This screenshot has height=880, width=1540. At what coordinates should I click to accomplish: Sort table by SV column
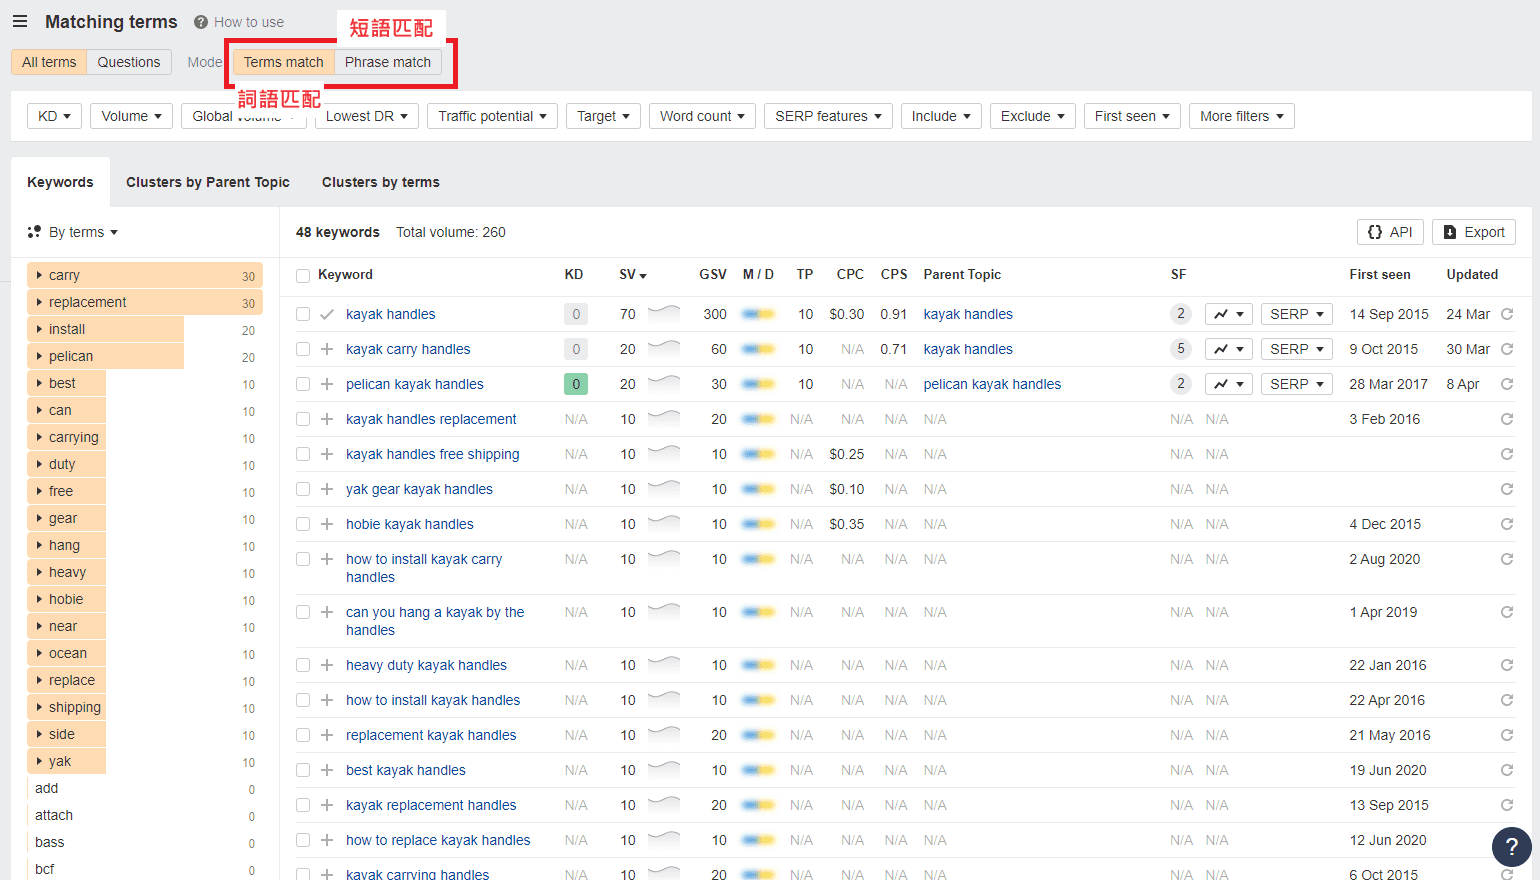click(633, 275)
